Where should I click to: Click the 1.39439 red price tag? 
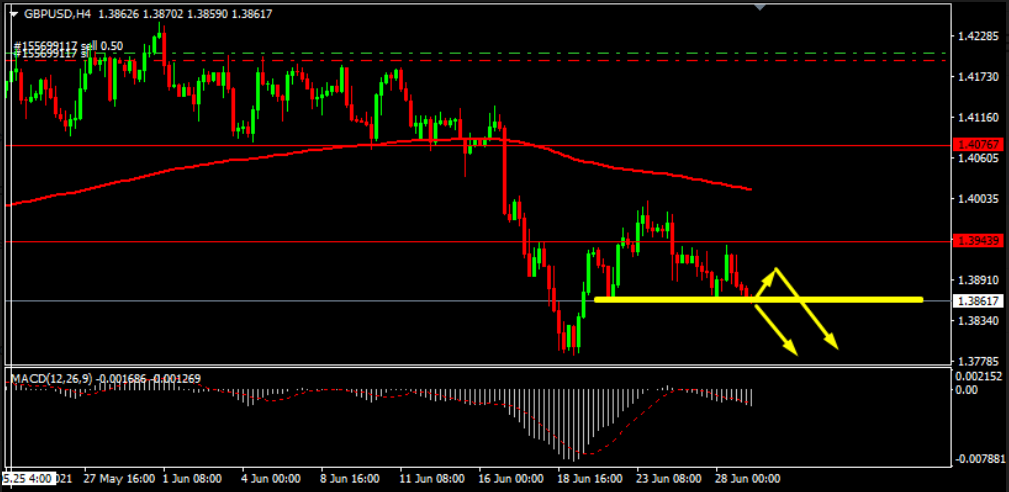pos(977,241)
